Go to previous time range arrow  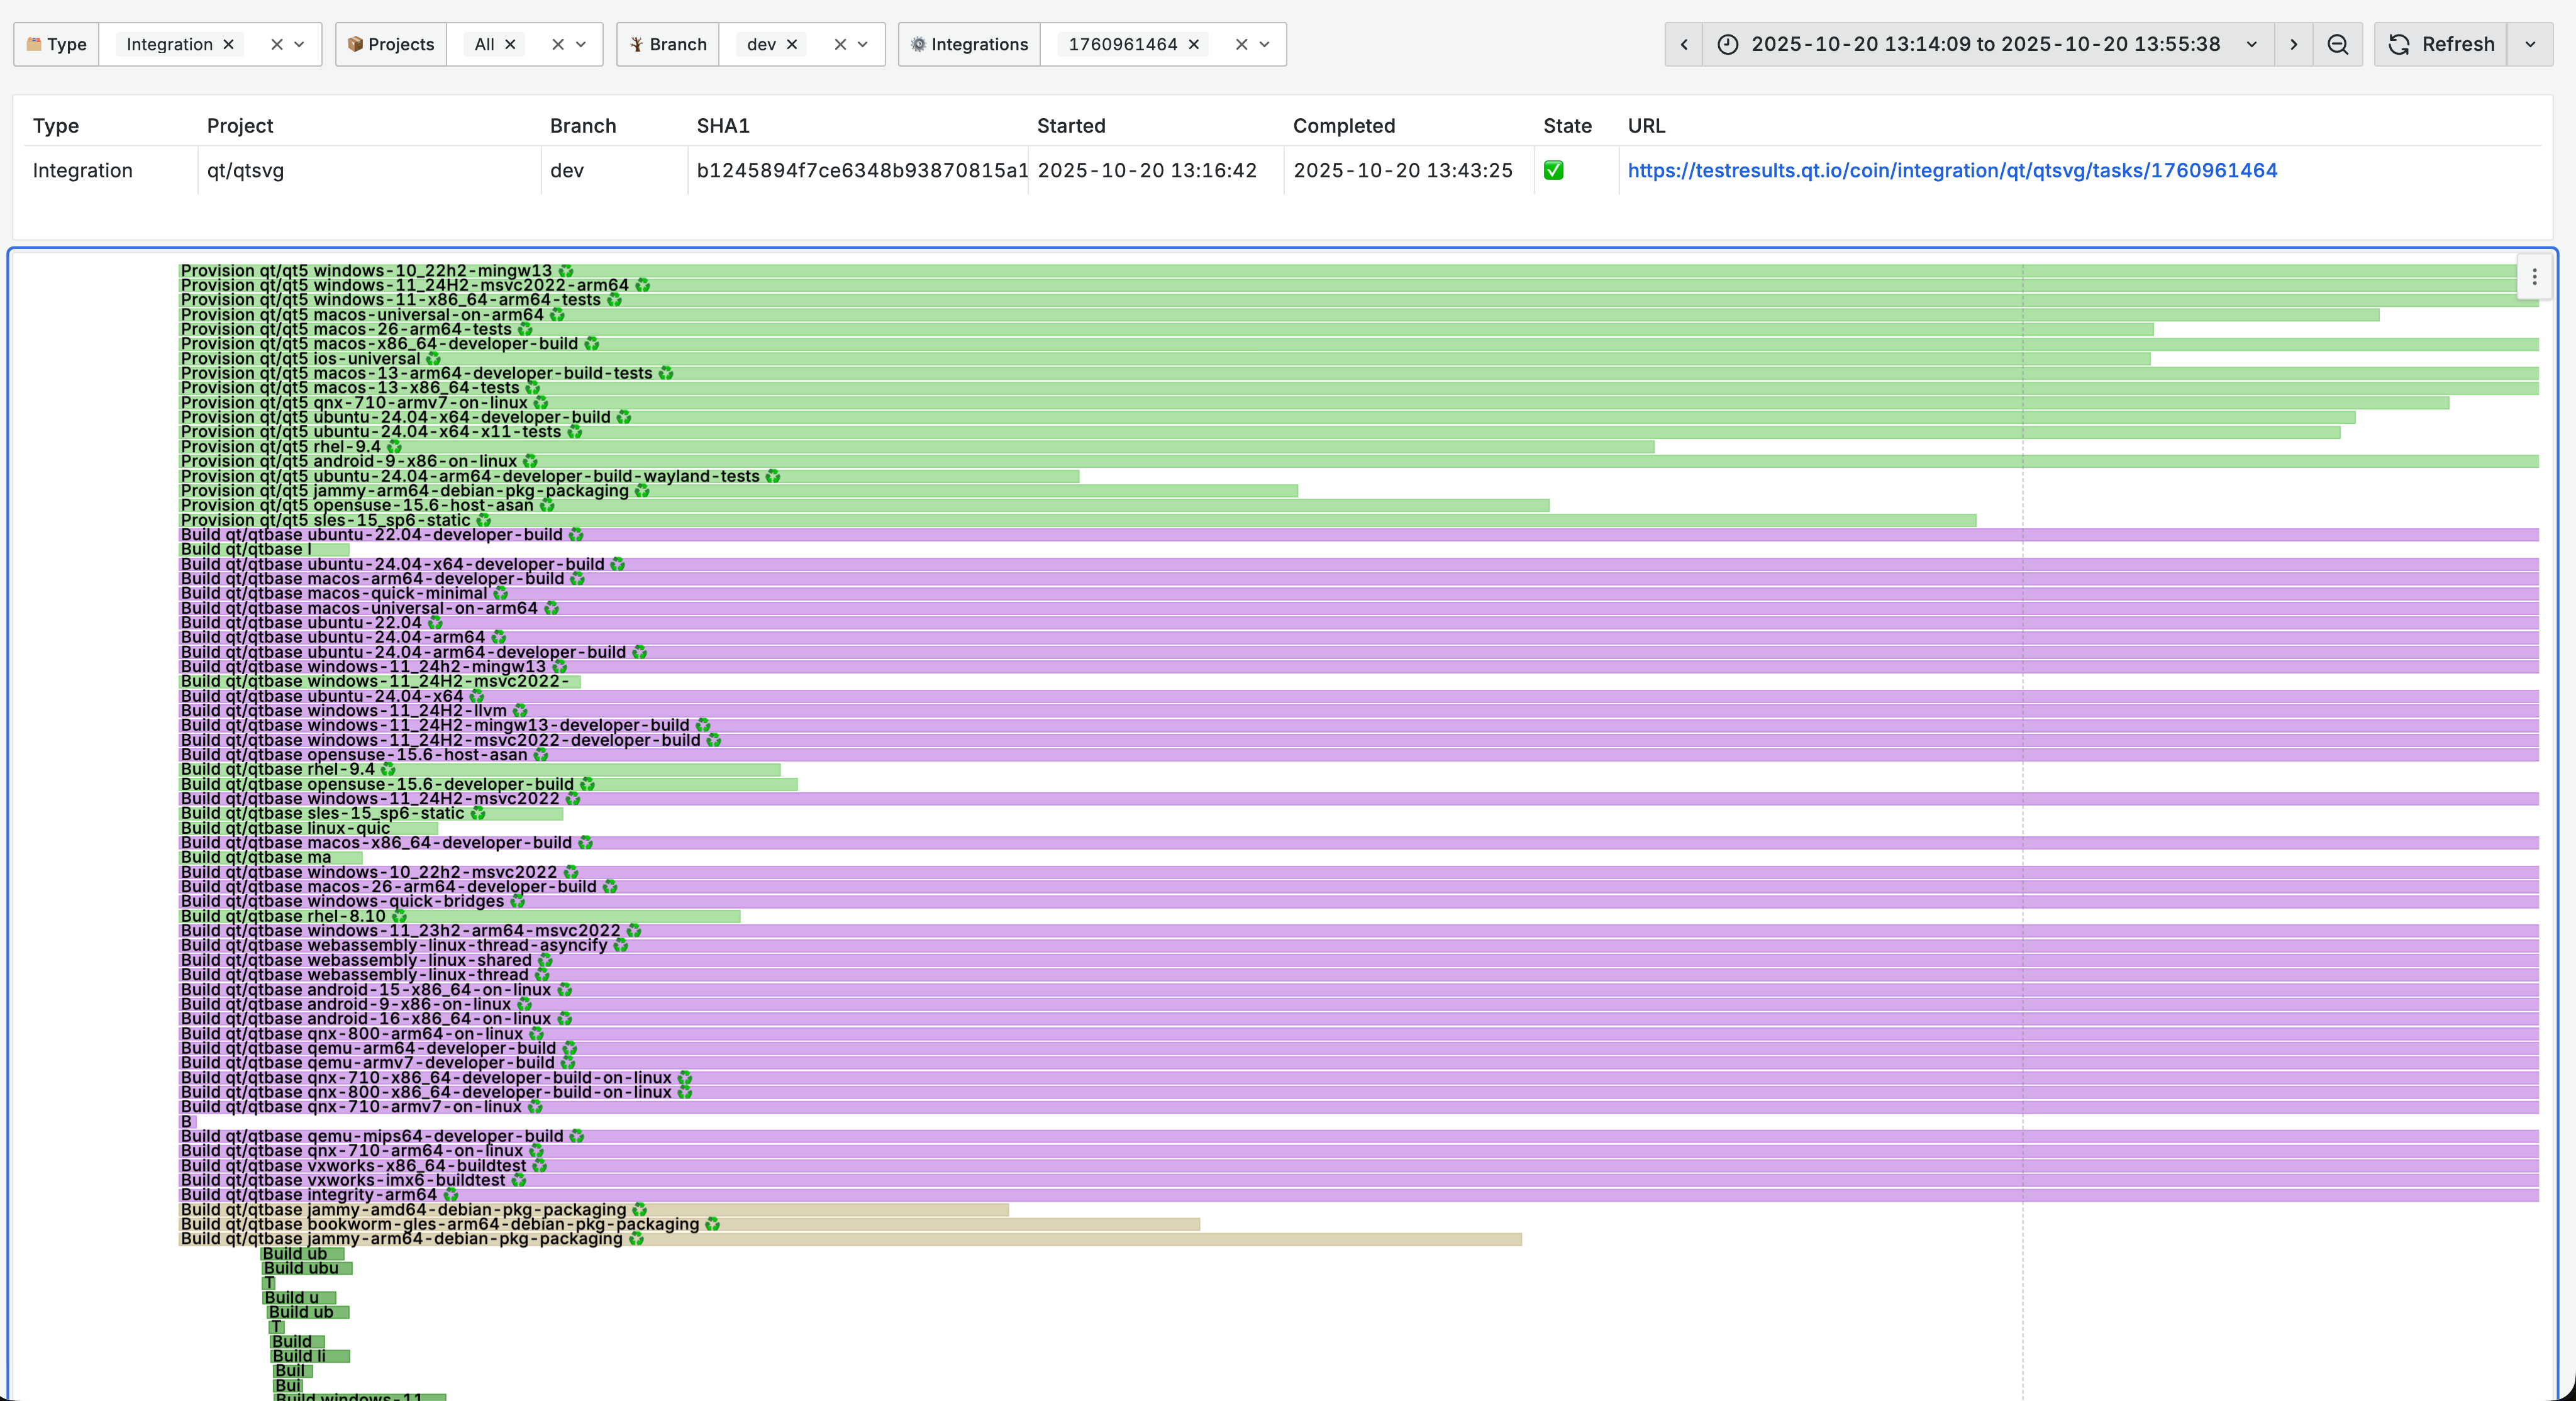(x=1684, y=44)
